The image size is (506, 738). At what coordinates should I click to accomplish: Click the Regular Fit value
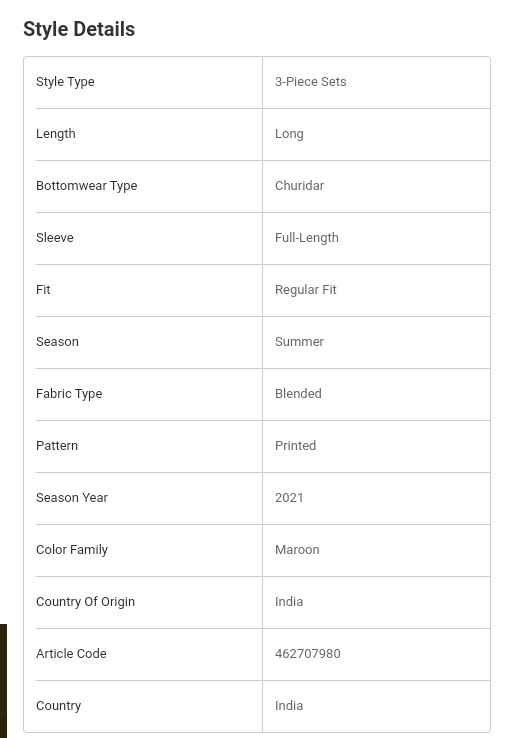point(306,290)
